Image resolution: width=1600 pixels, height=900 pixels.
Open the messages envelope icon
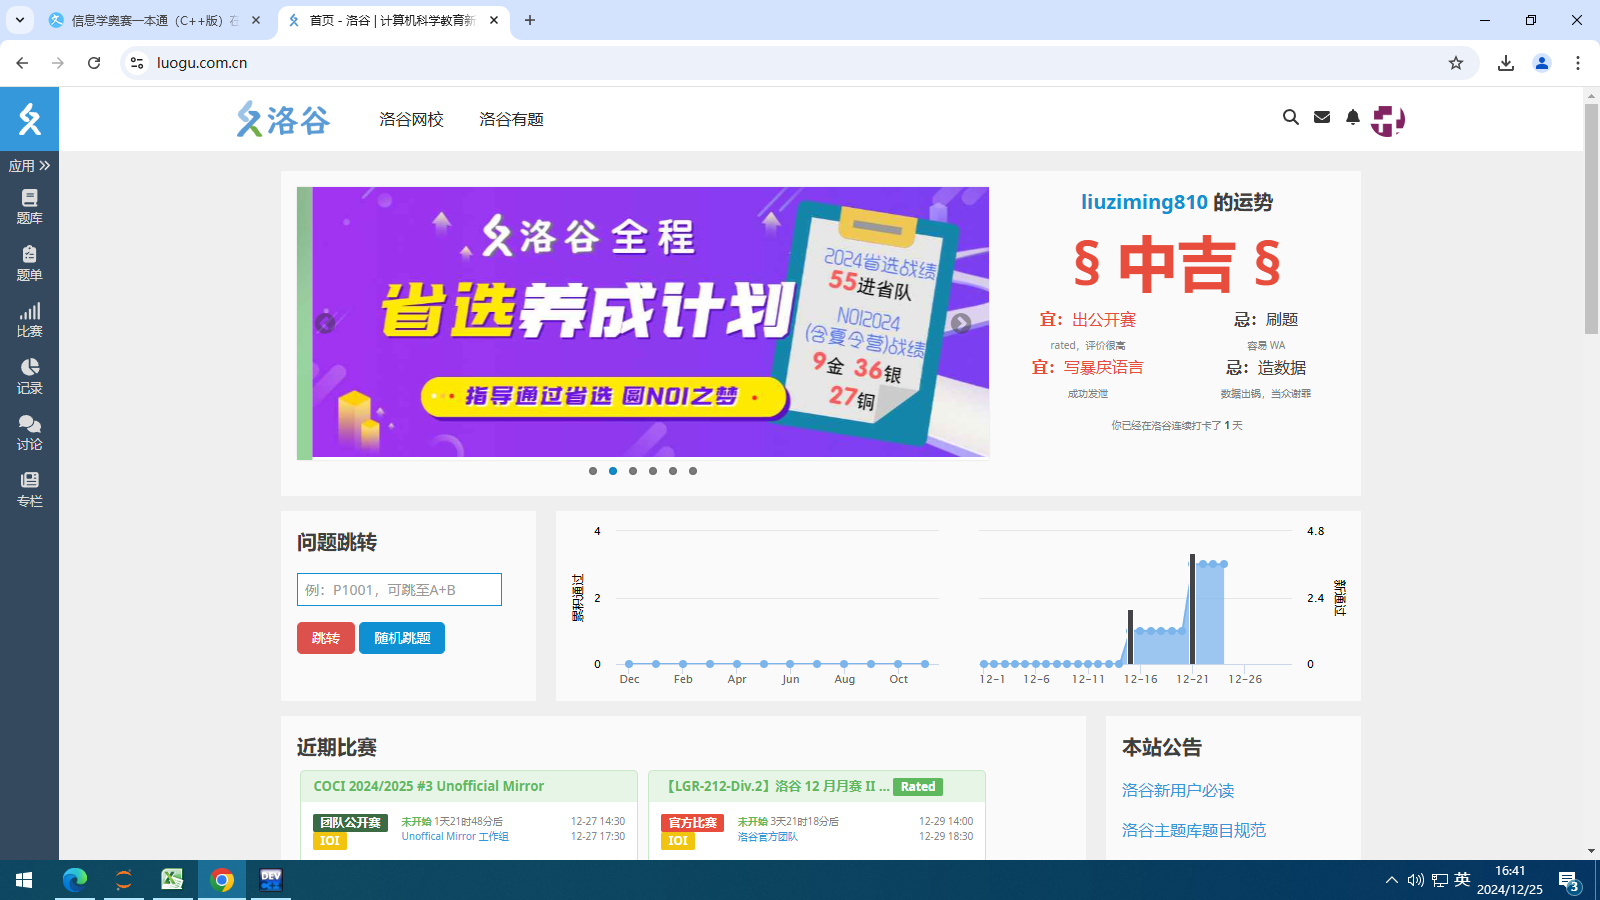1322,117
